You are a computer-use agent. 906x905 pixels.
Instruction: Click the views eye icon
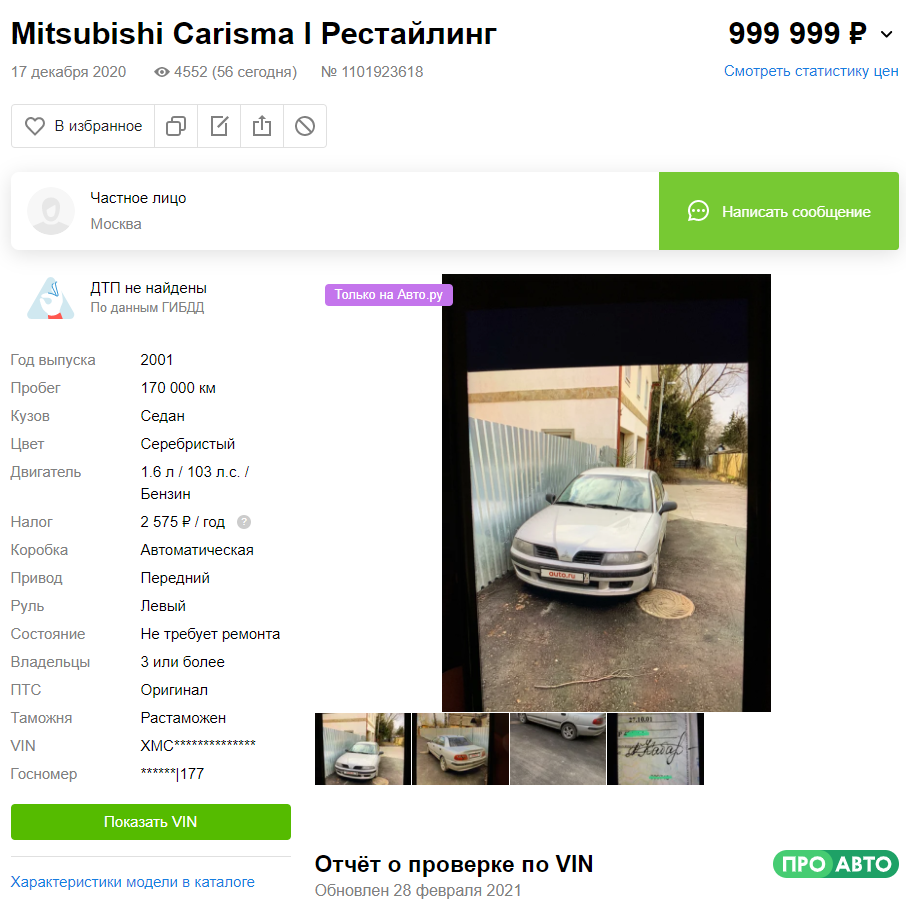(x=162, y=72)
